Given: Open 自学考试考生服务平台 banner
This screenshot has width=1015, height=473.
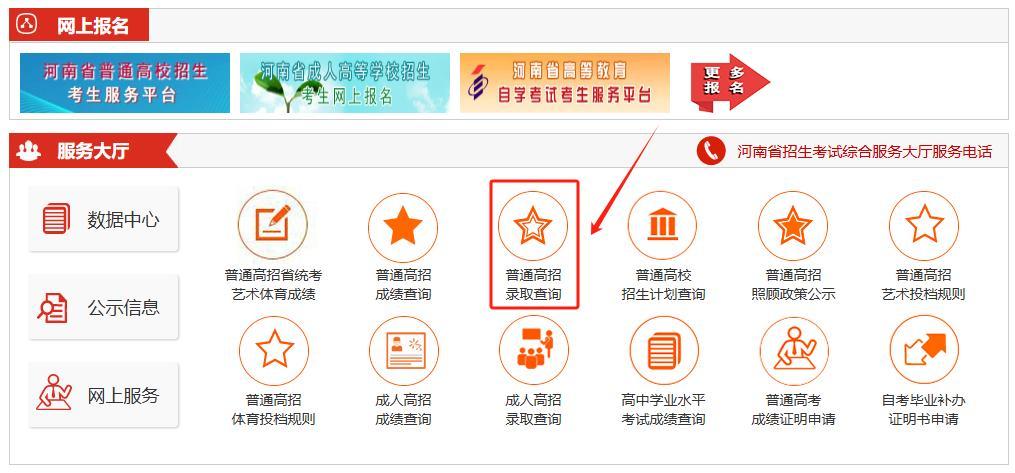Looking at the screenshot, I should (x=565, y=83).
